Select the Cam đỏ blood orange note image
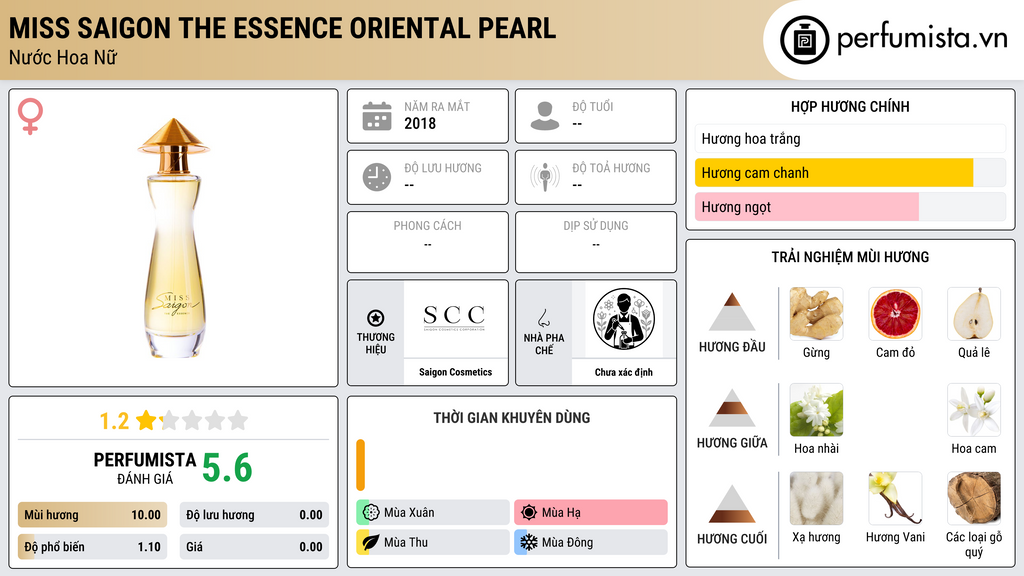 pos(895,314)
